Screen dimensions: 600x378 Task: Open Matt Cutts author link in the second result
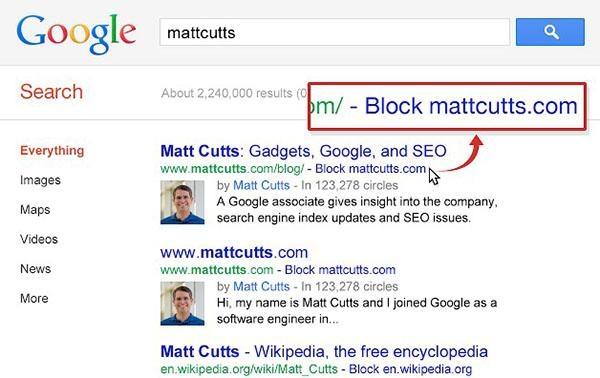point(261,287)
